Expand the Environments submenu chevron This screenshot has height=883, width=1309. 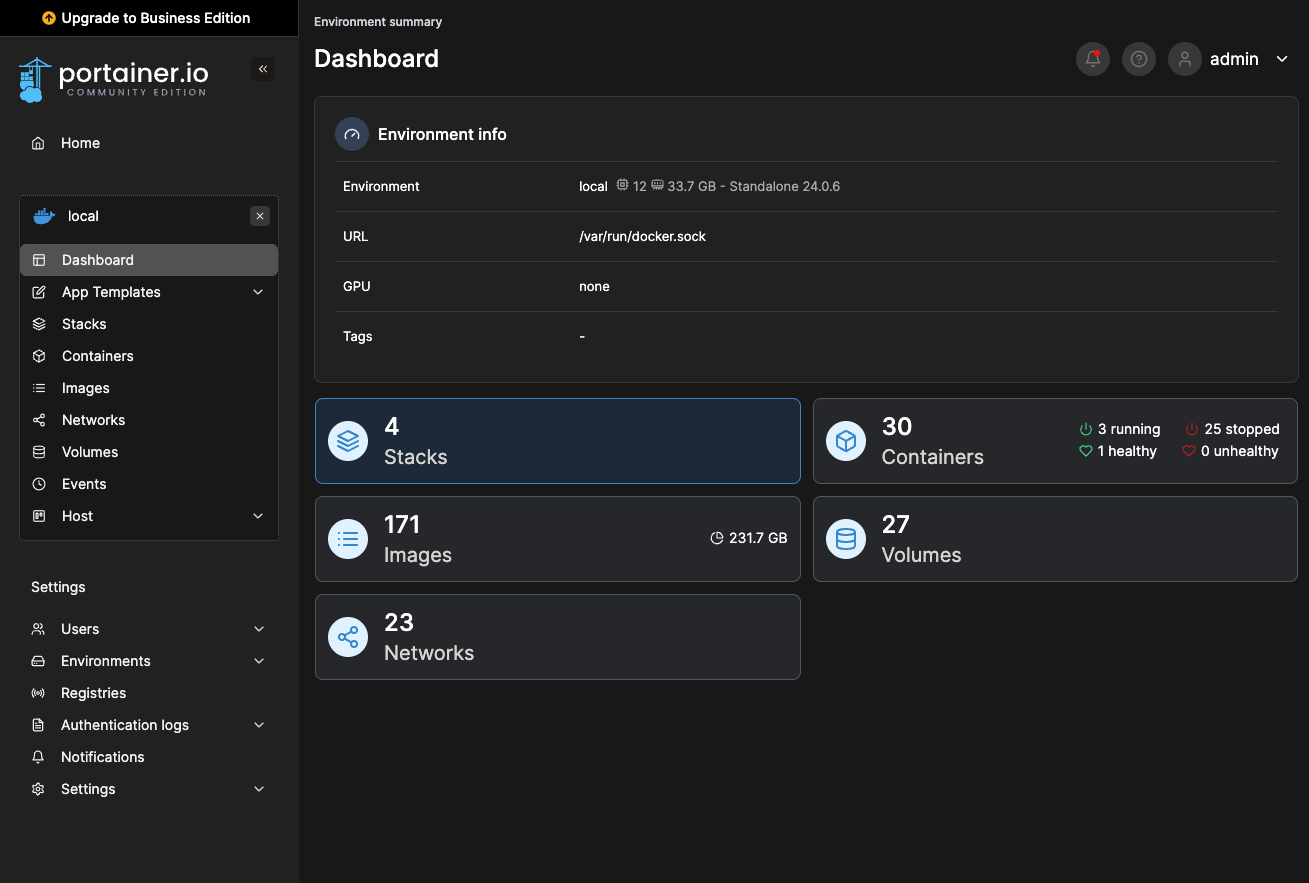pyautogui.click(x=259, y=661)
